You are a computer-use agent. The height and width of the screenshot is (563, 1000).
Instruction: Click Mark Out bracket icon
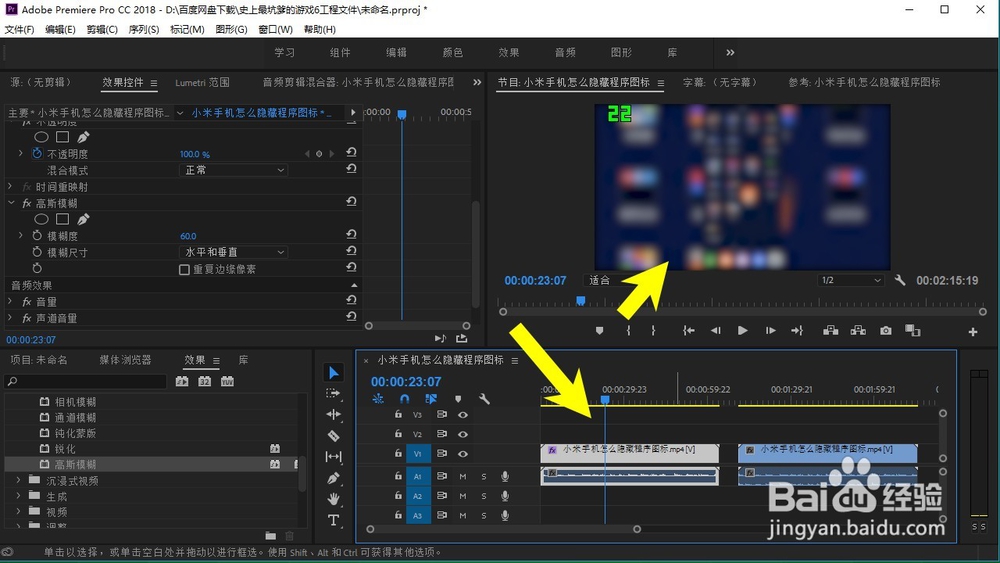click(x=653, y=330)
